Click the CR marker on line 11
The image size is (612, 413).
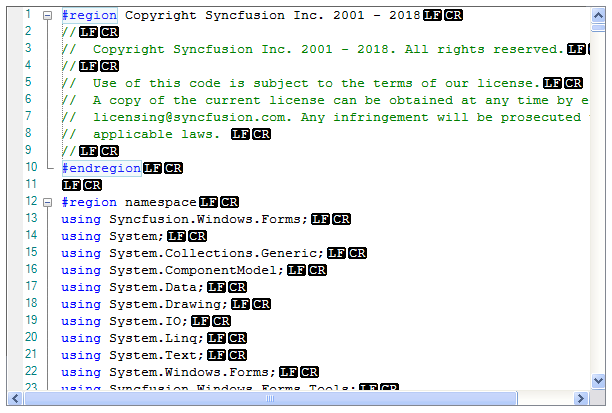point(92,185)
